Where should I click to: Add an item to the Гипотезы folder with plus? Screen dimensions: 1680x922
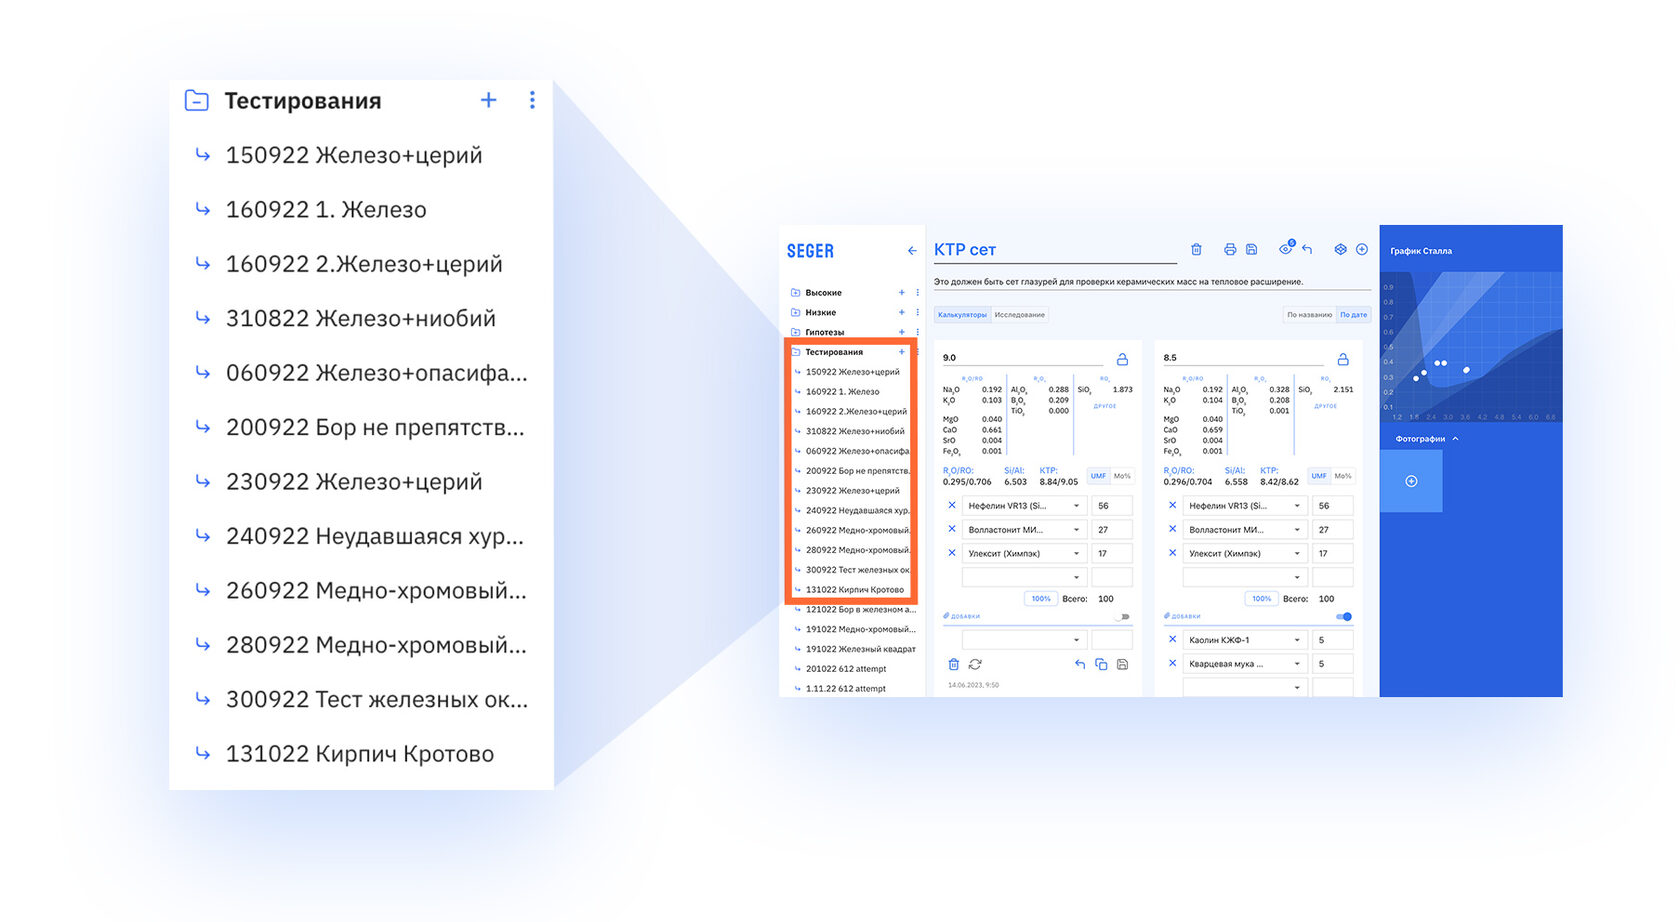[901, 332]
